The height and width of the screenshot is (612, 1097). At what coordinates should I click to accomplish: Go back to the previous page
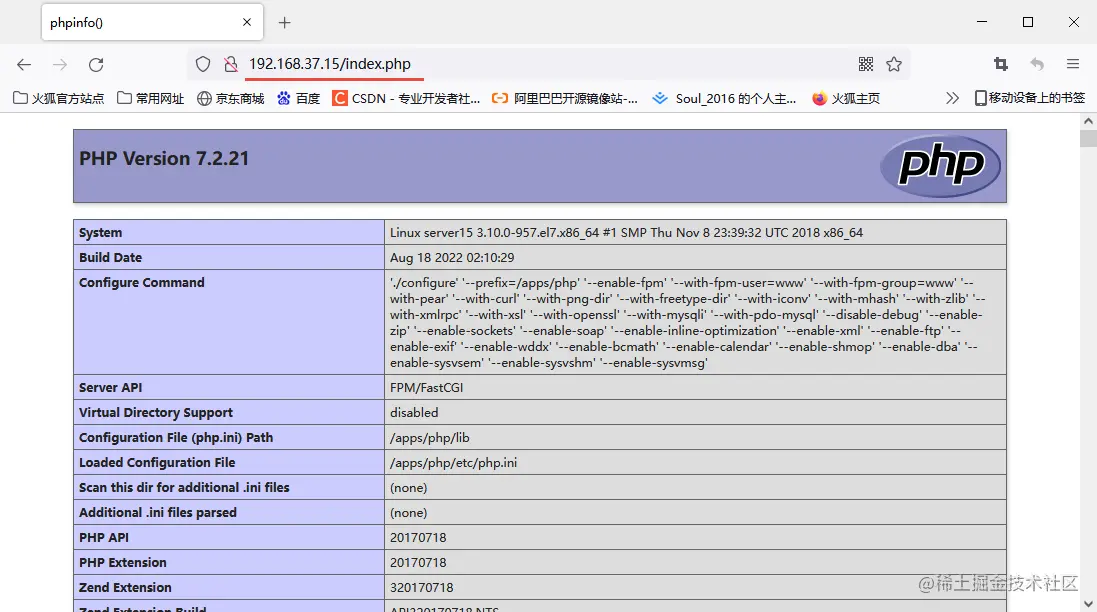pyautogui.click(x=24, y=64)
